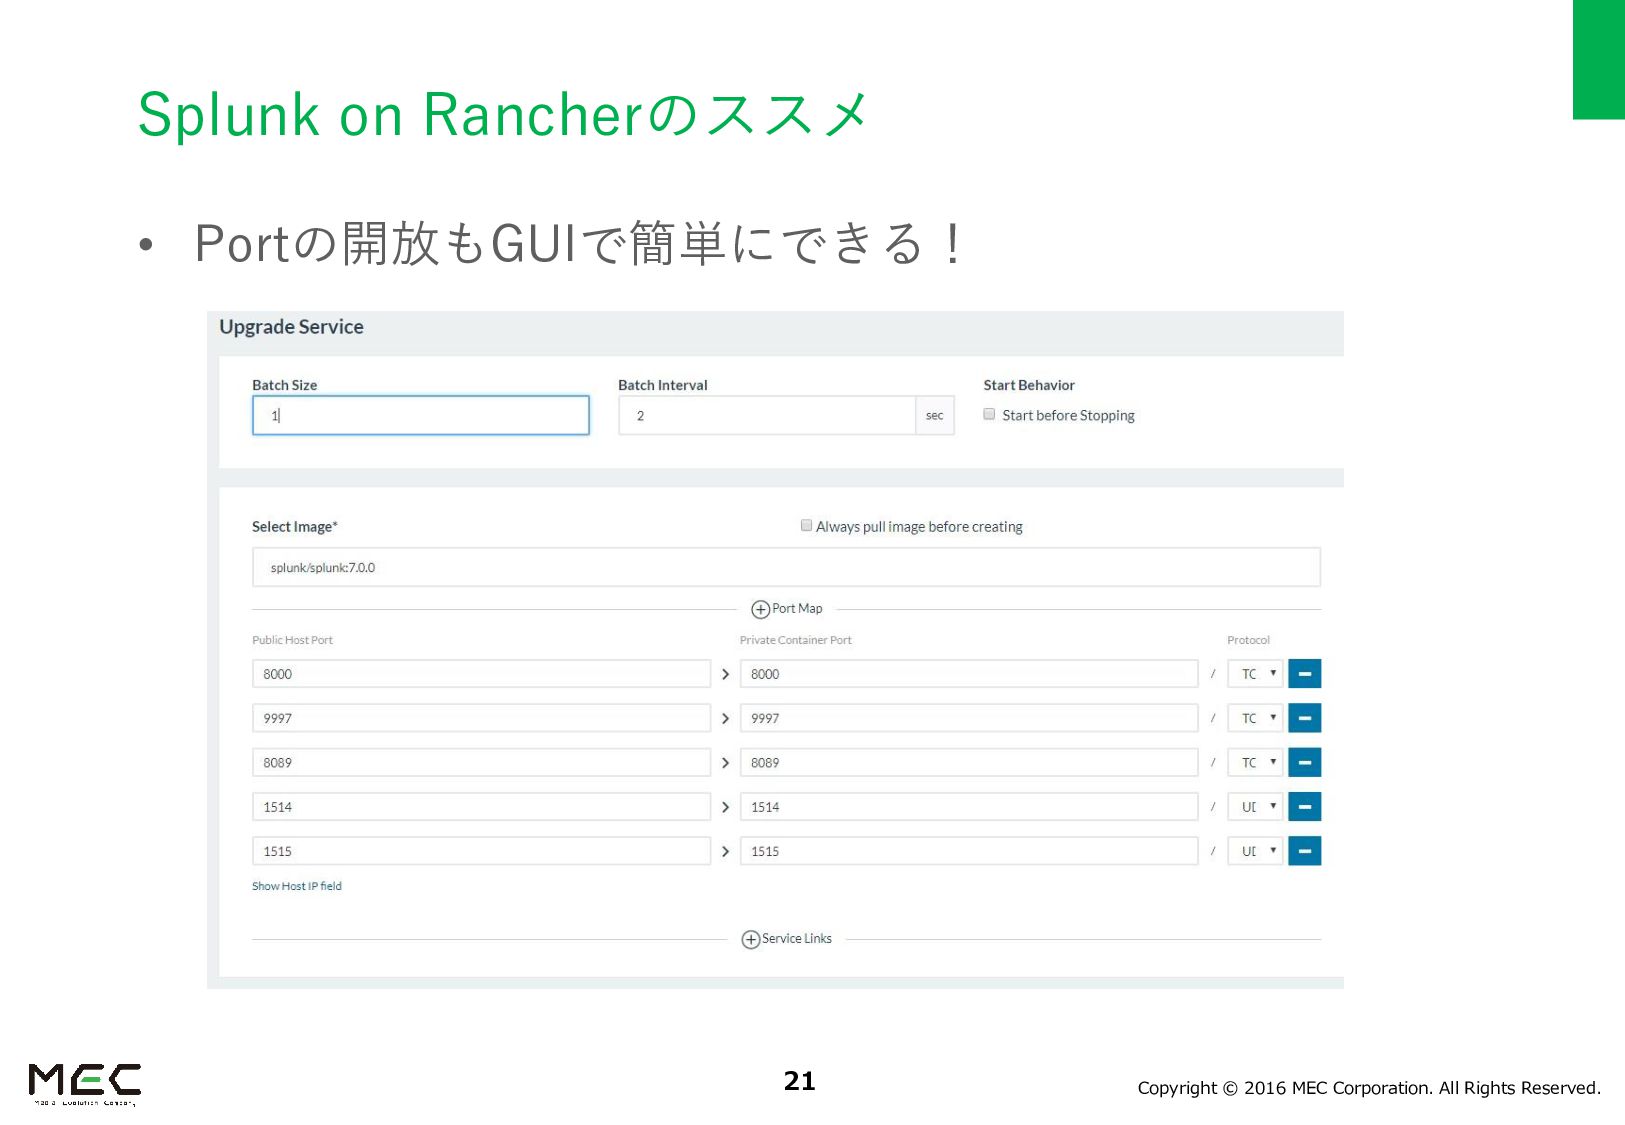Click the Upgrade Service heading
Image resolution: width=1625 pixels, height=1125 pixels.
pyautogui.click(x=291, y=327)
